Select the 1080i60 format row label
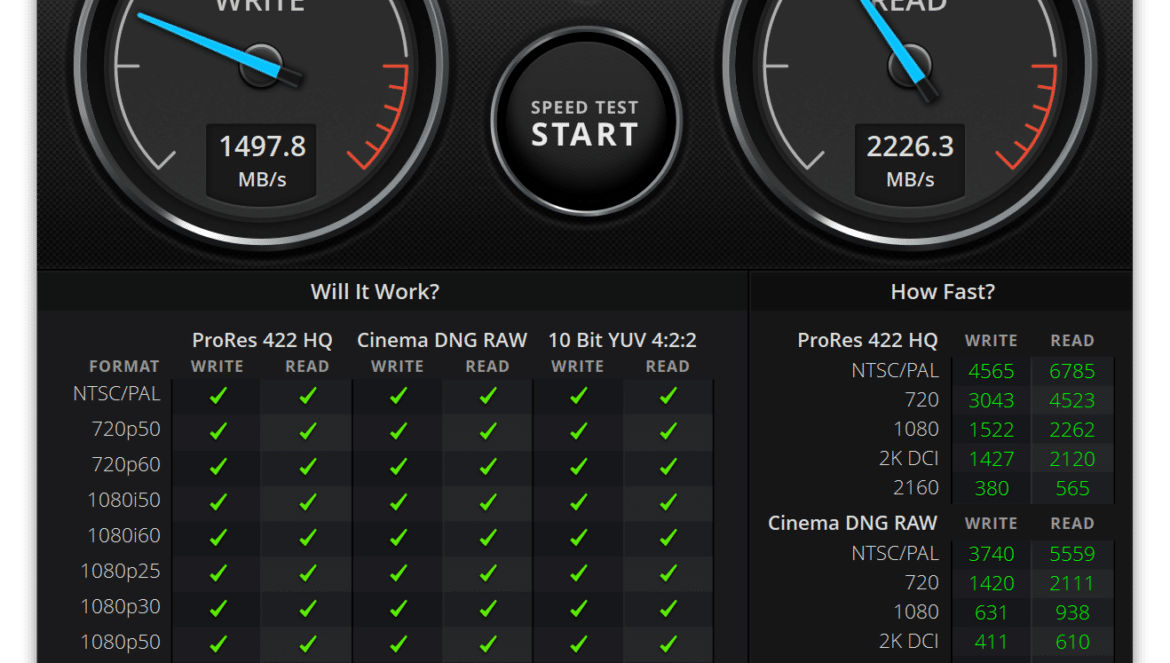Image resolution: width=1170 pixels, height=663 pixels. coord(124,535)
